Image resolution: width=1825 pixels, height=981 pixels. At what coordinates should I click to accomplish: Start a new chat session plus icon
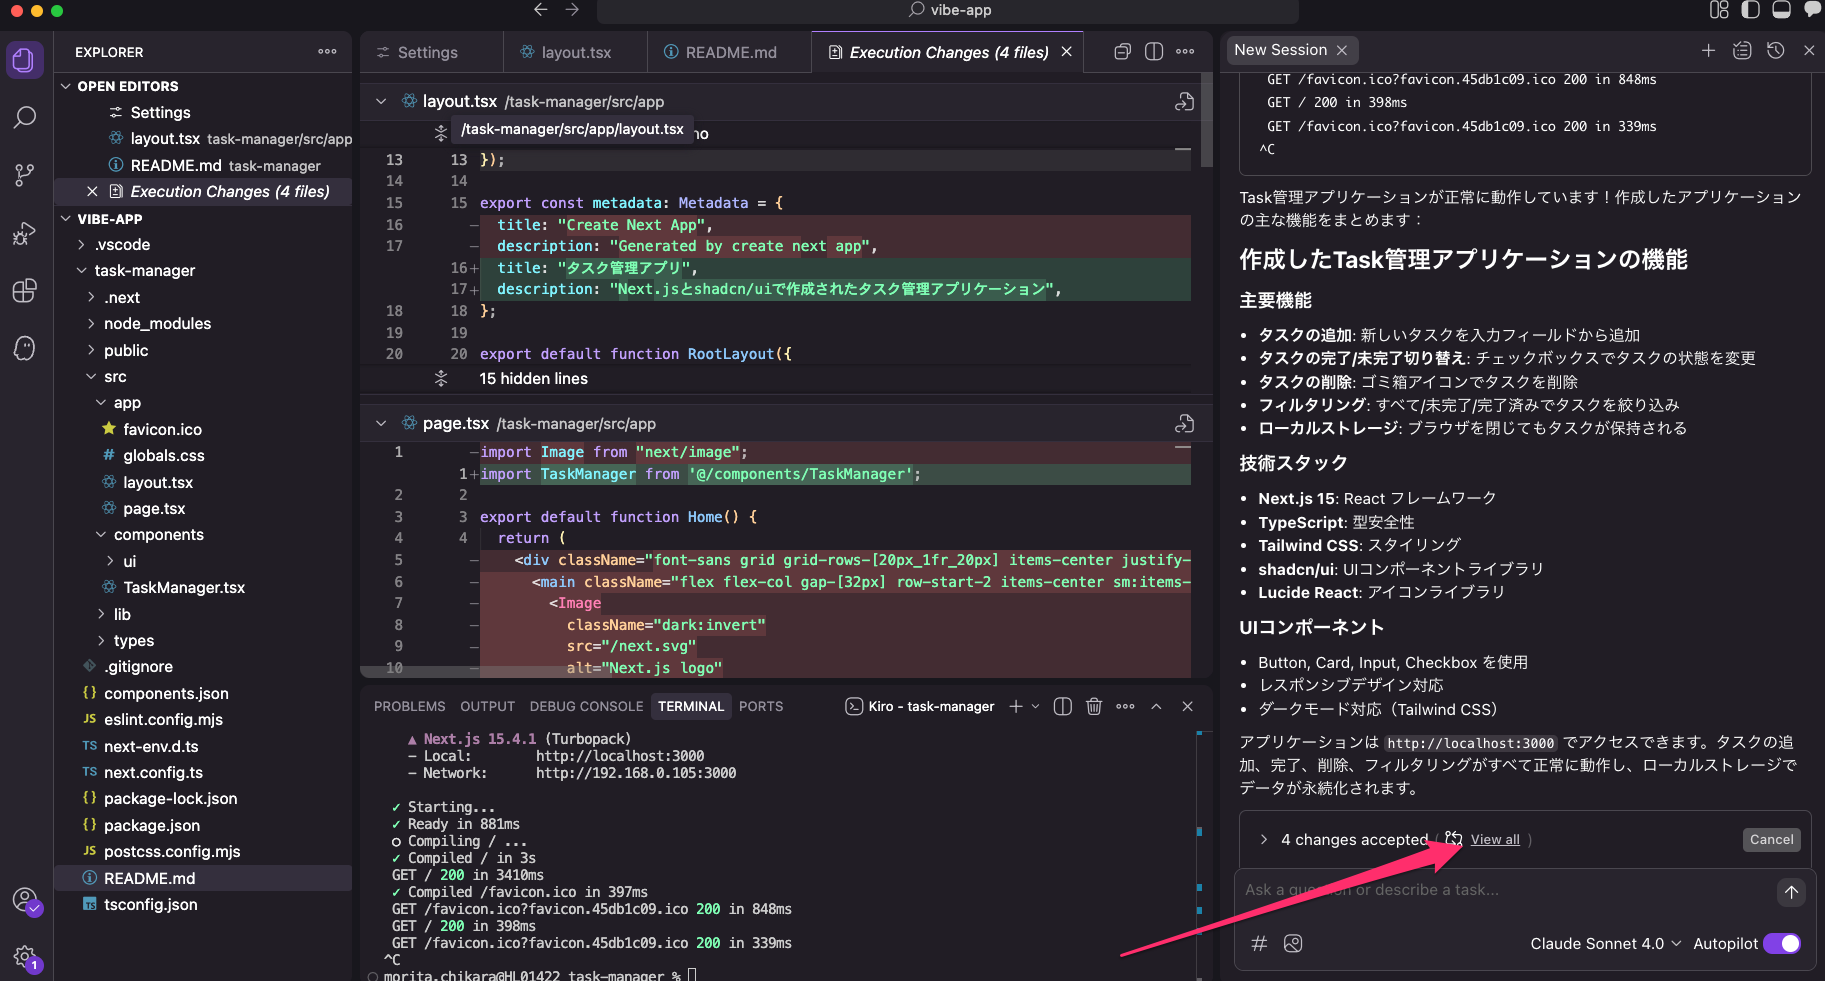(x=1708, y=50)
